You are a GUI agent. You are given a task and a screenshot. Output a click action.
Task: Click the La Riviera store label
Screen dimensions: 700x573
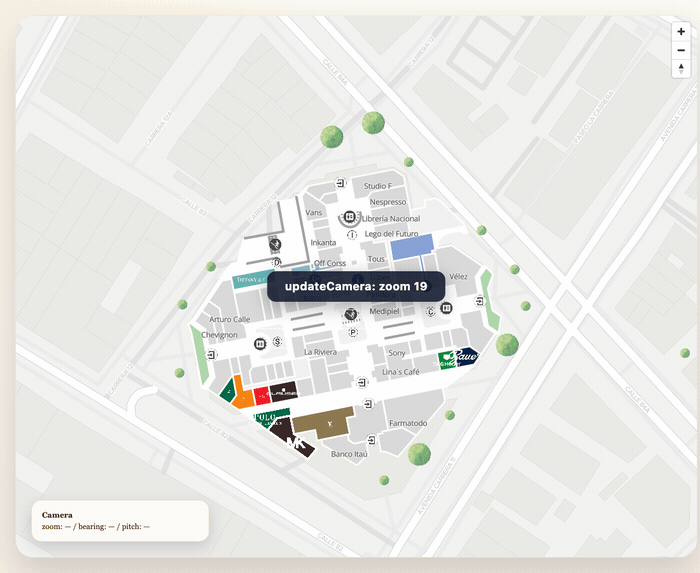pos(320,352)
